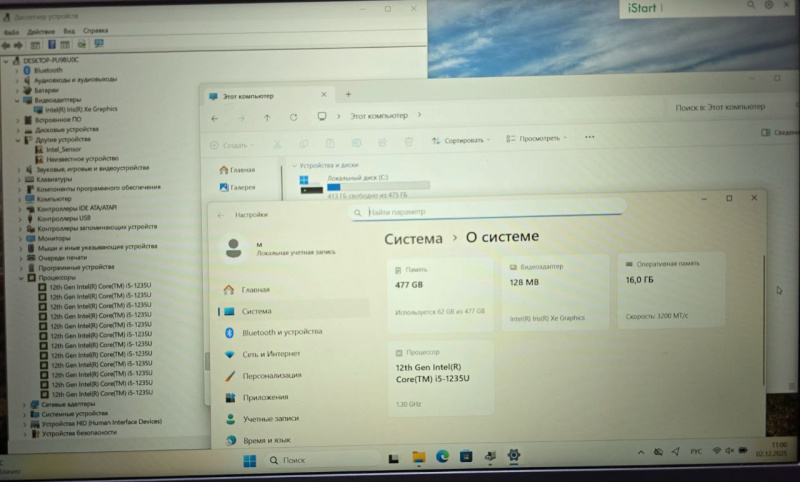Open the Просмотреть dropdown in Explorer
Screen dimensions: 800x482
[x=537, y=139]
